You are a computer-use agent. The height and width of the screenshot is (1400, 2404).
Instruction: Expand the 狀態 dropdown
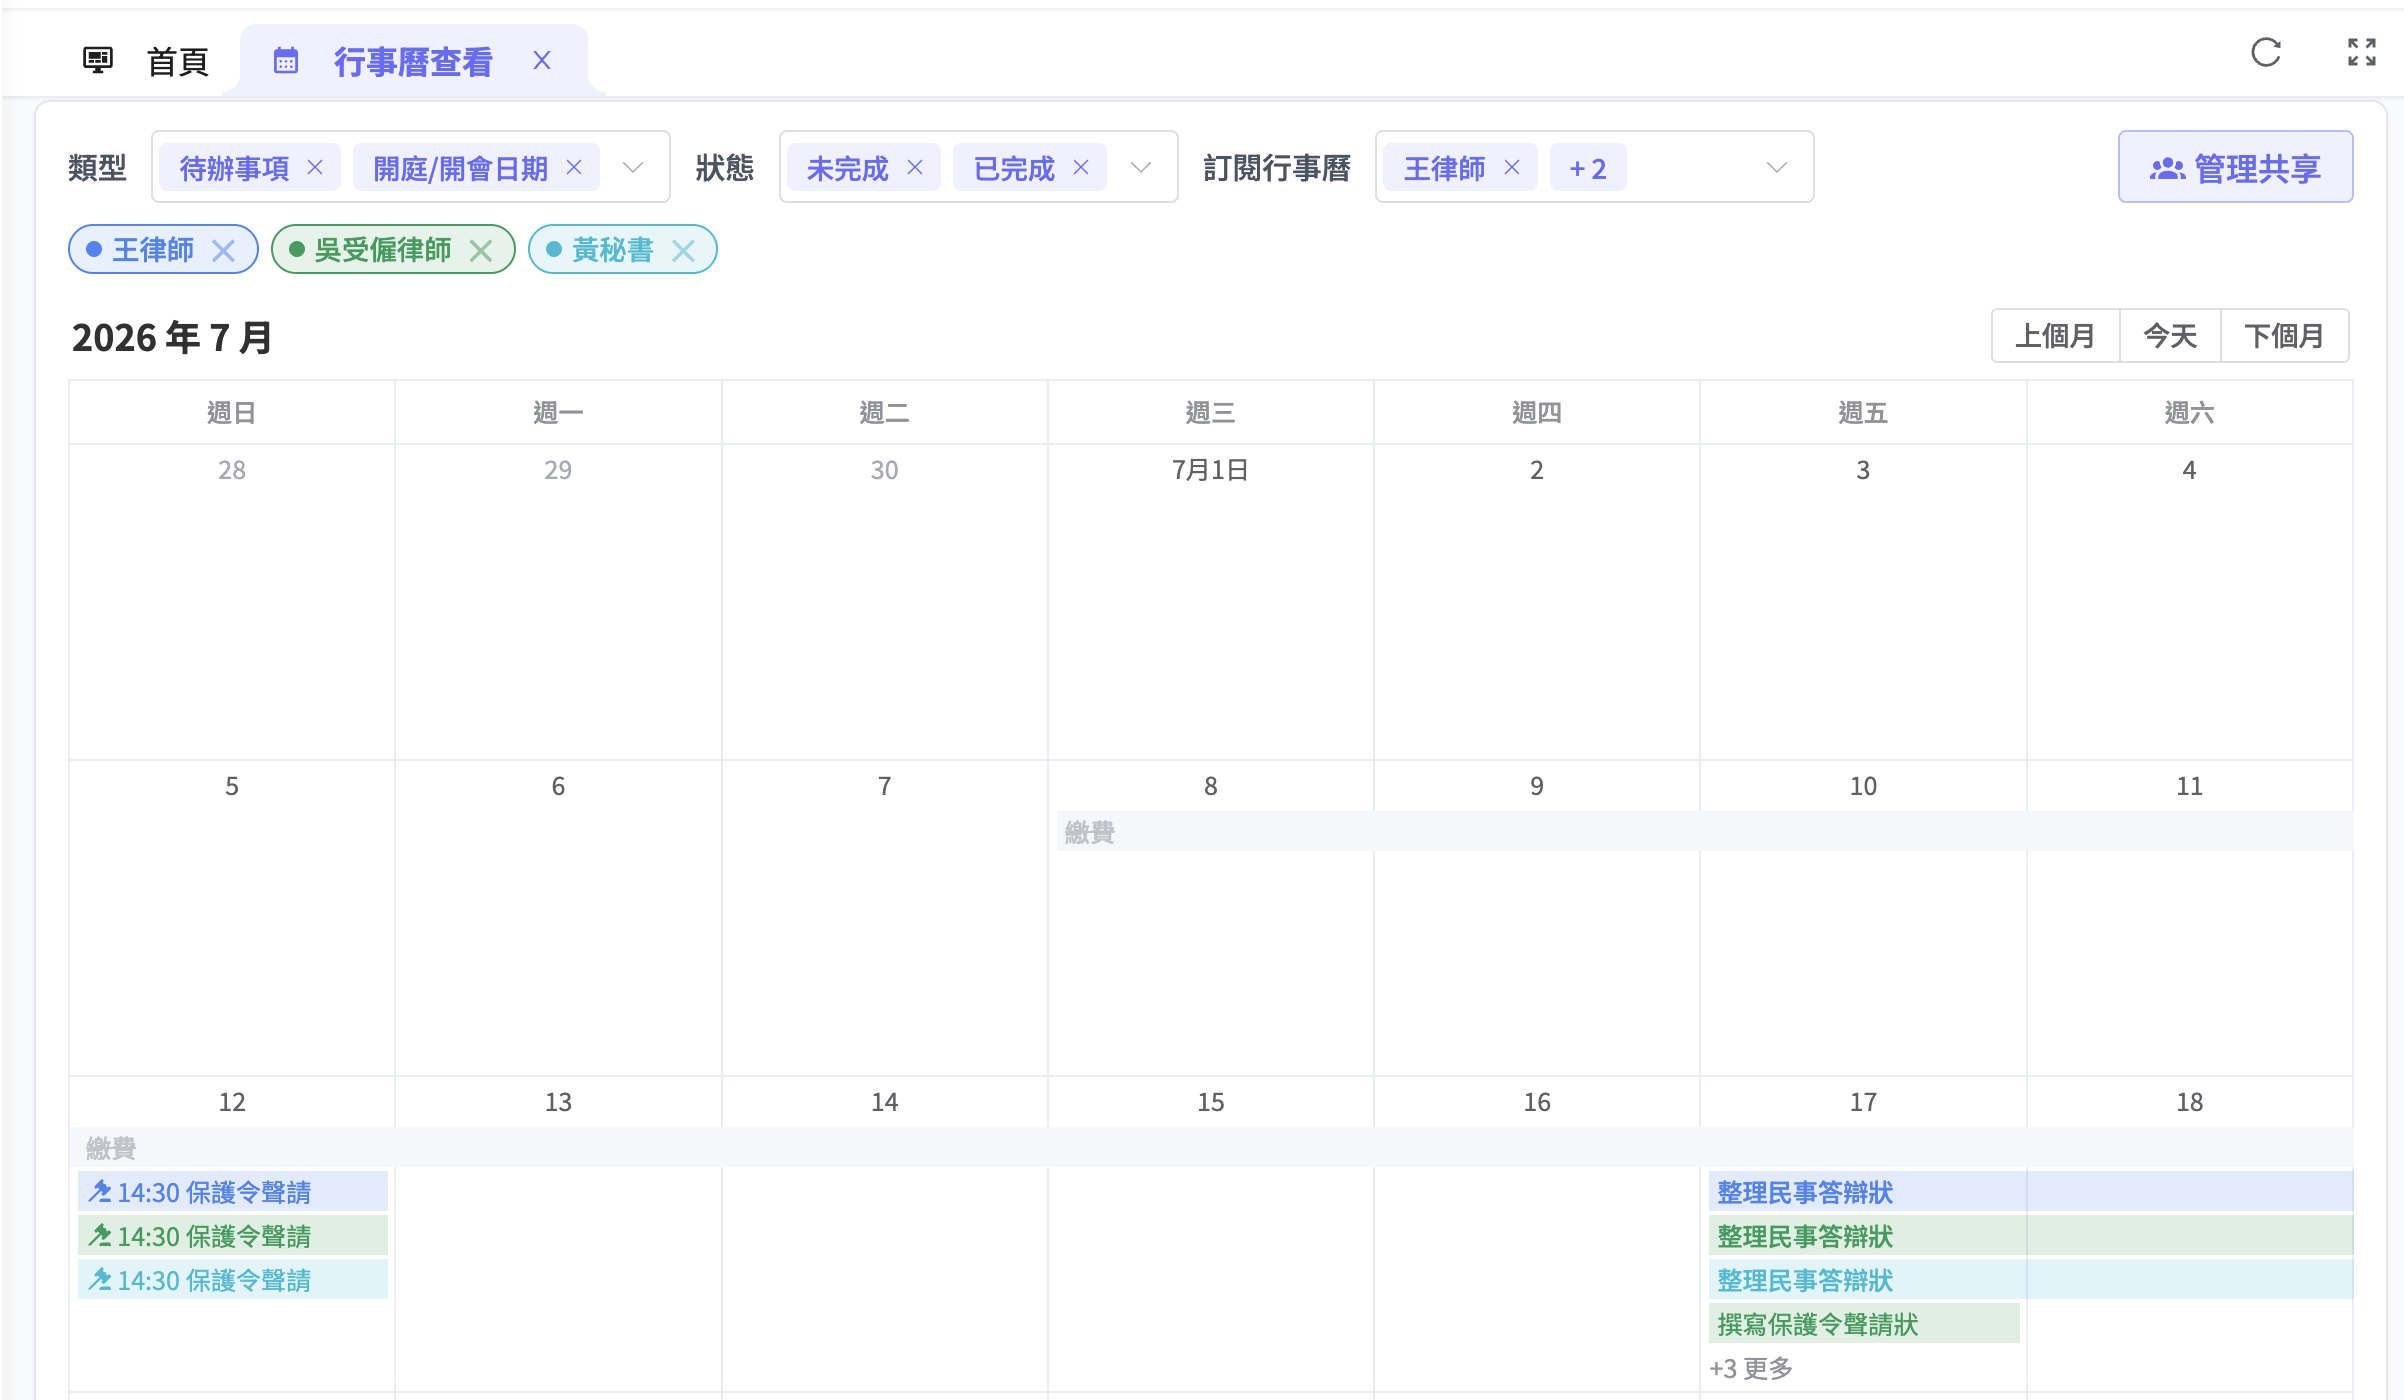tap(1141, 167)
